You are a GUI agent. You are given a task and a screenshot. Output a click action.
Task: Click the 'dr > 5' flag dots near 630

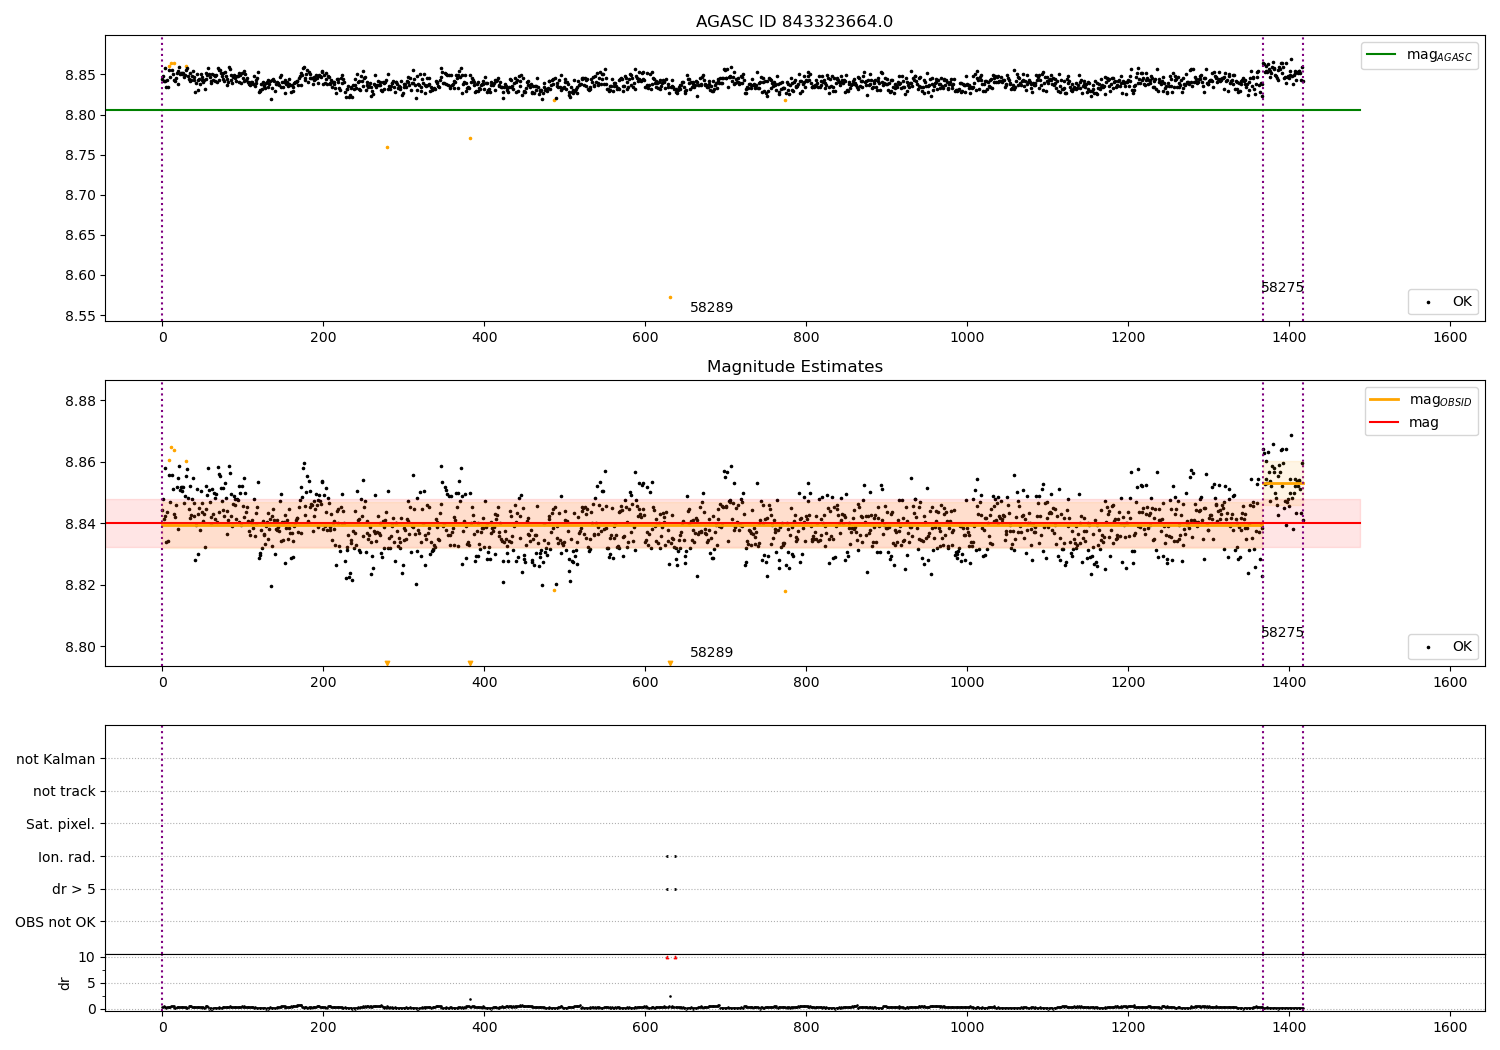pyautogui.click(x=671, y=889)
